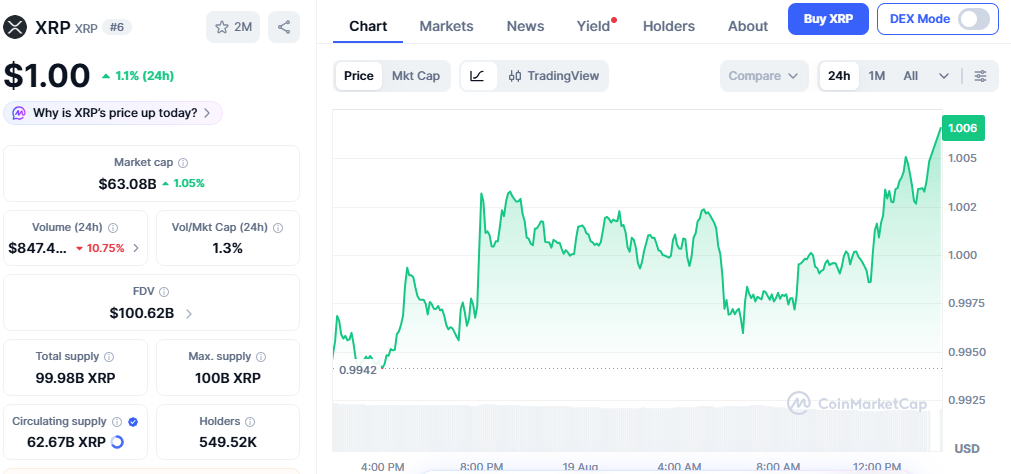Screen dimensions: 1011x474
Task: Click the 62.67B XRP circulating supply value
Action: [66, 442]
